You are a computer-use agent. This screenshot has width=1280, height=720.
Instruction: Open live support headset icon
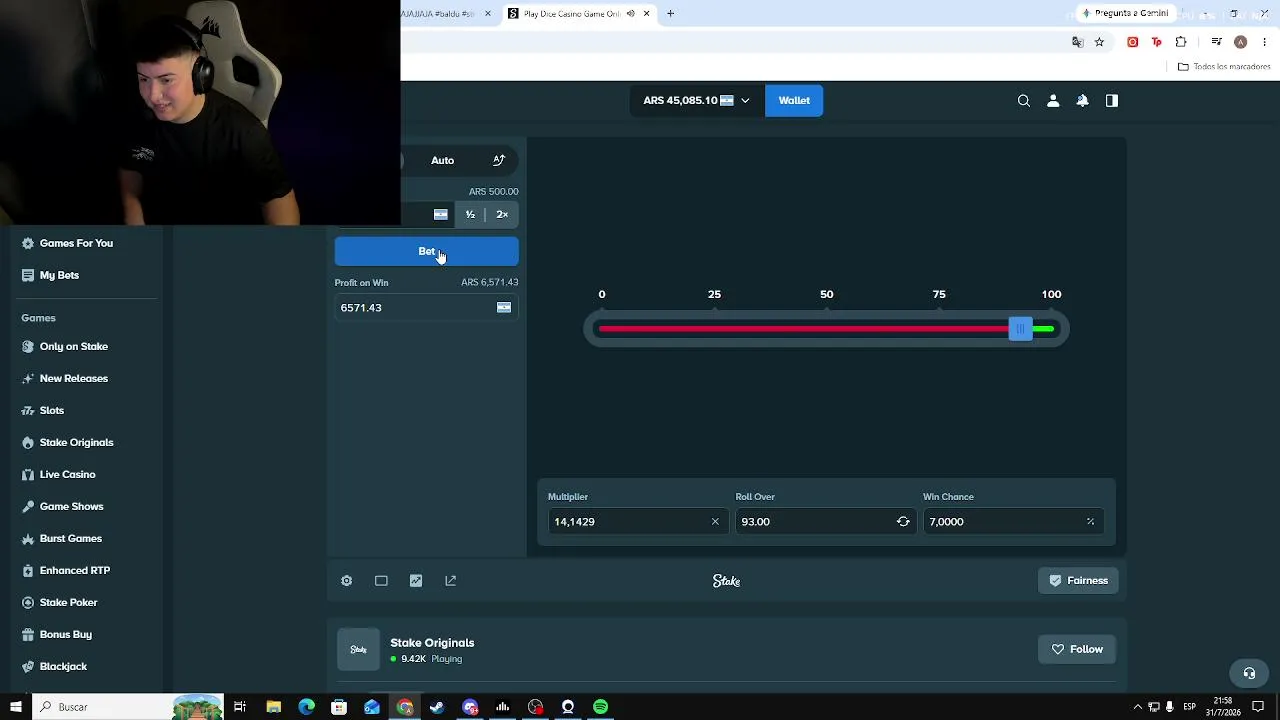[x=1249, y=673]
